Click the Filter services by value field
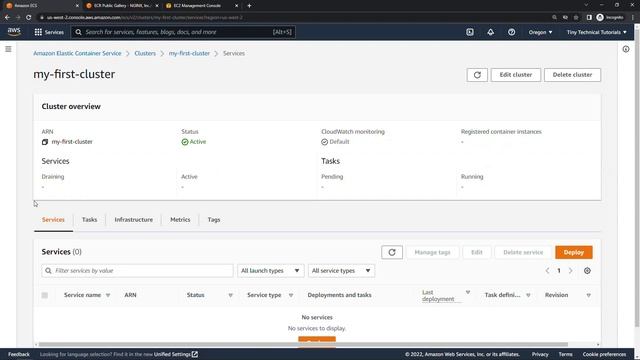The image size is (640, 360). click(x=137, y=271)
